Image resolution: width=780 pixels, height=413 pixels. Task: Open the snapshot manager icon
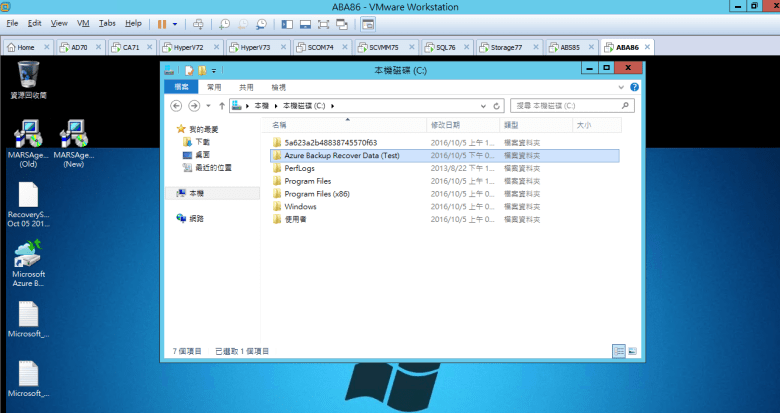[261, 22]
